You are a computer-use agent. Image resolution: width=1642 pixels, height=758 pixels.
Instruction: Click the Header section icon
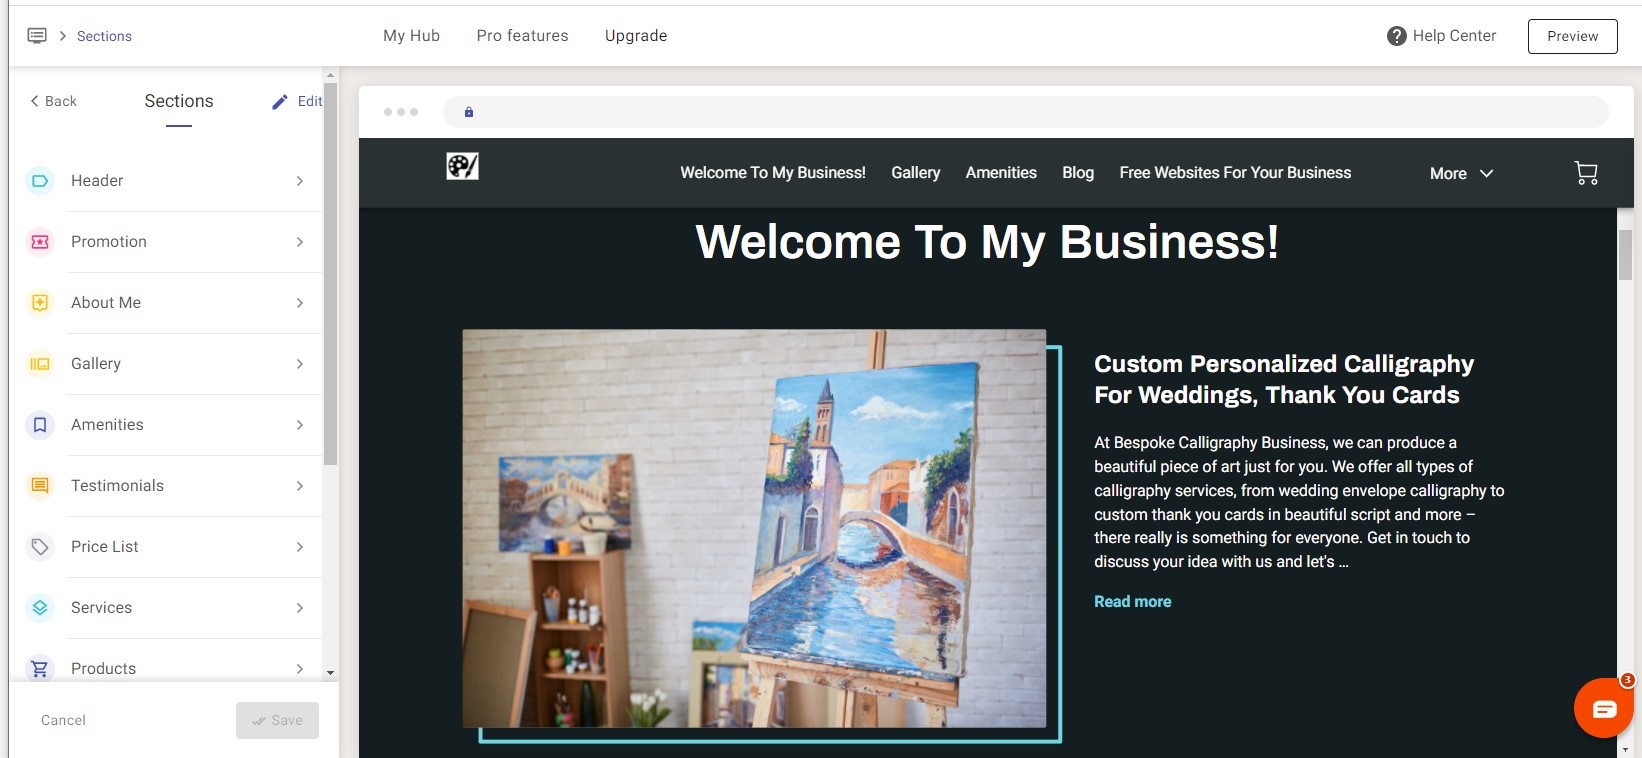click(40, 181)
